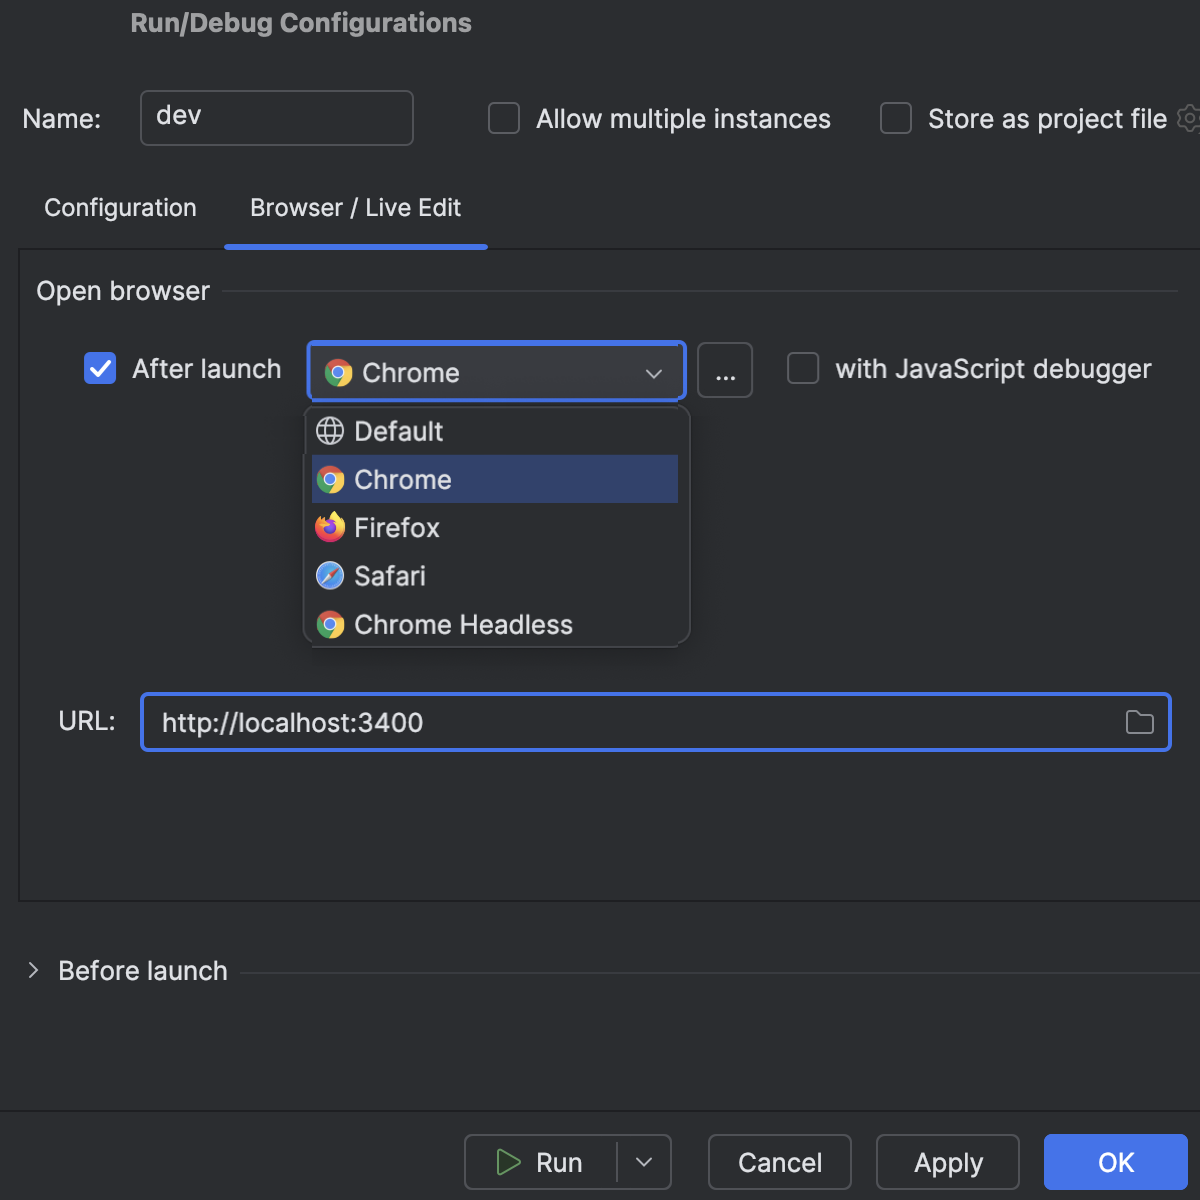
Task: Select the Chrome browser icon in the list
Action: tap(330, 479)
